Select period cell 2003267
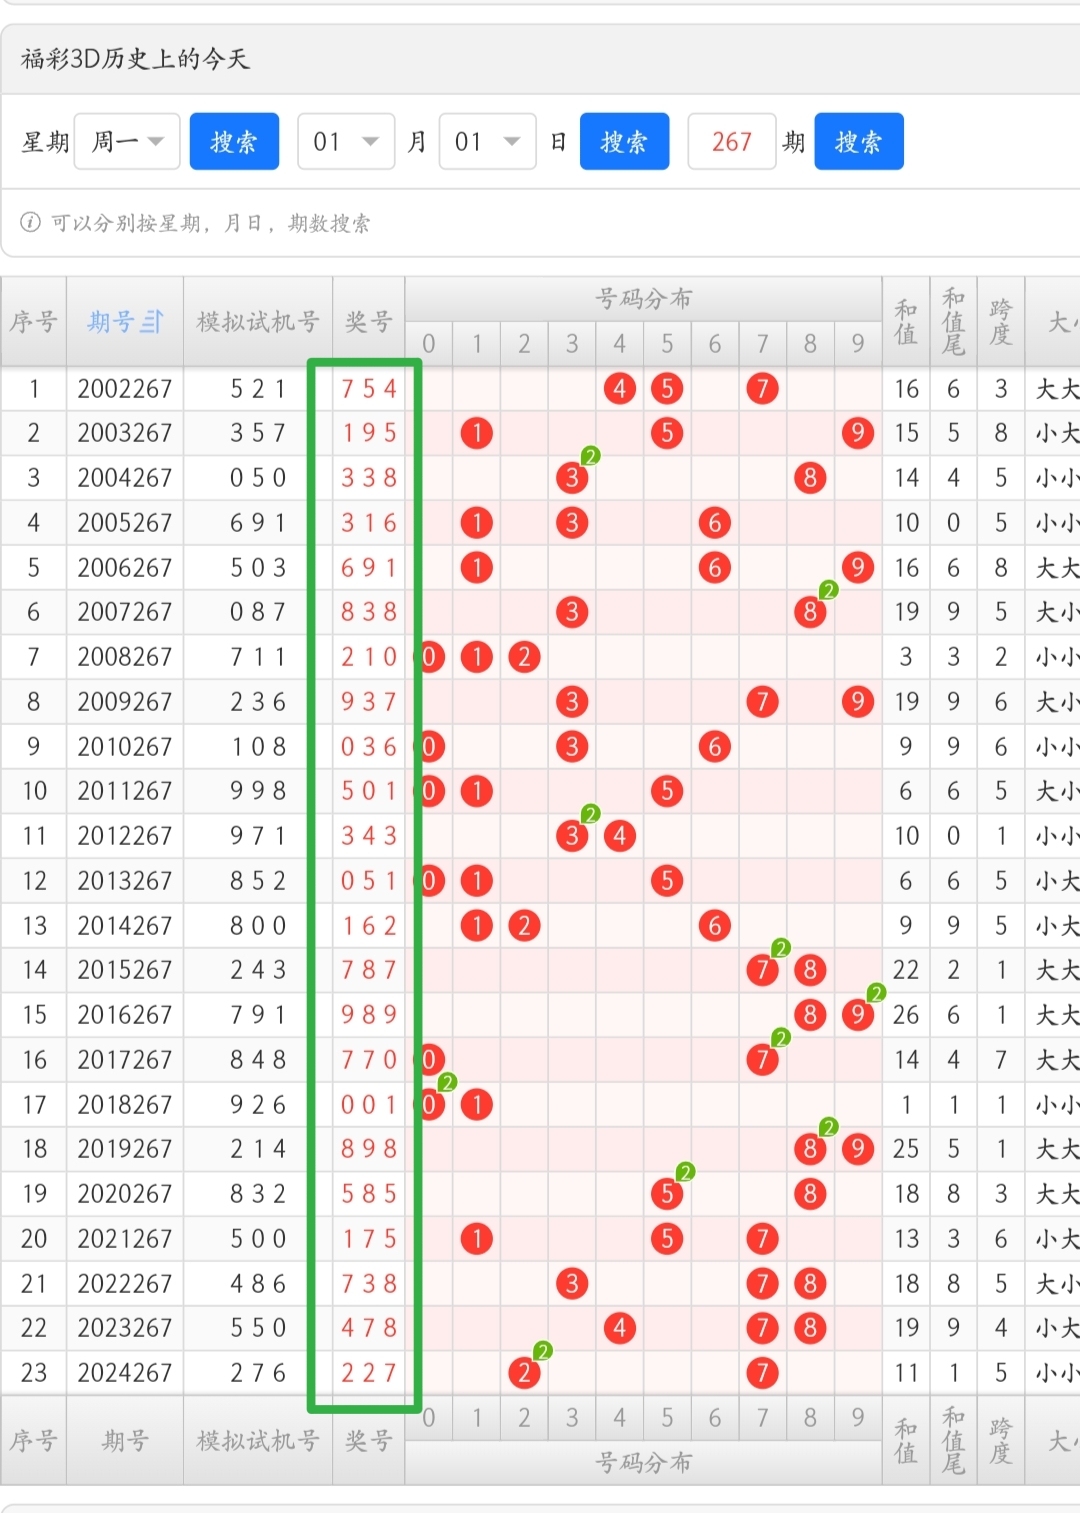Screen dimensions: 1080x1513 [x=125, y=433]
